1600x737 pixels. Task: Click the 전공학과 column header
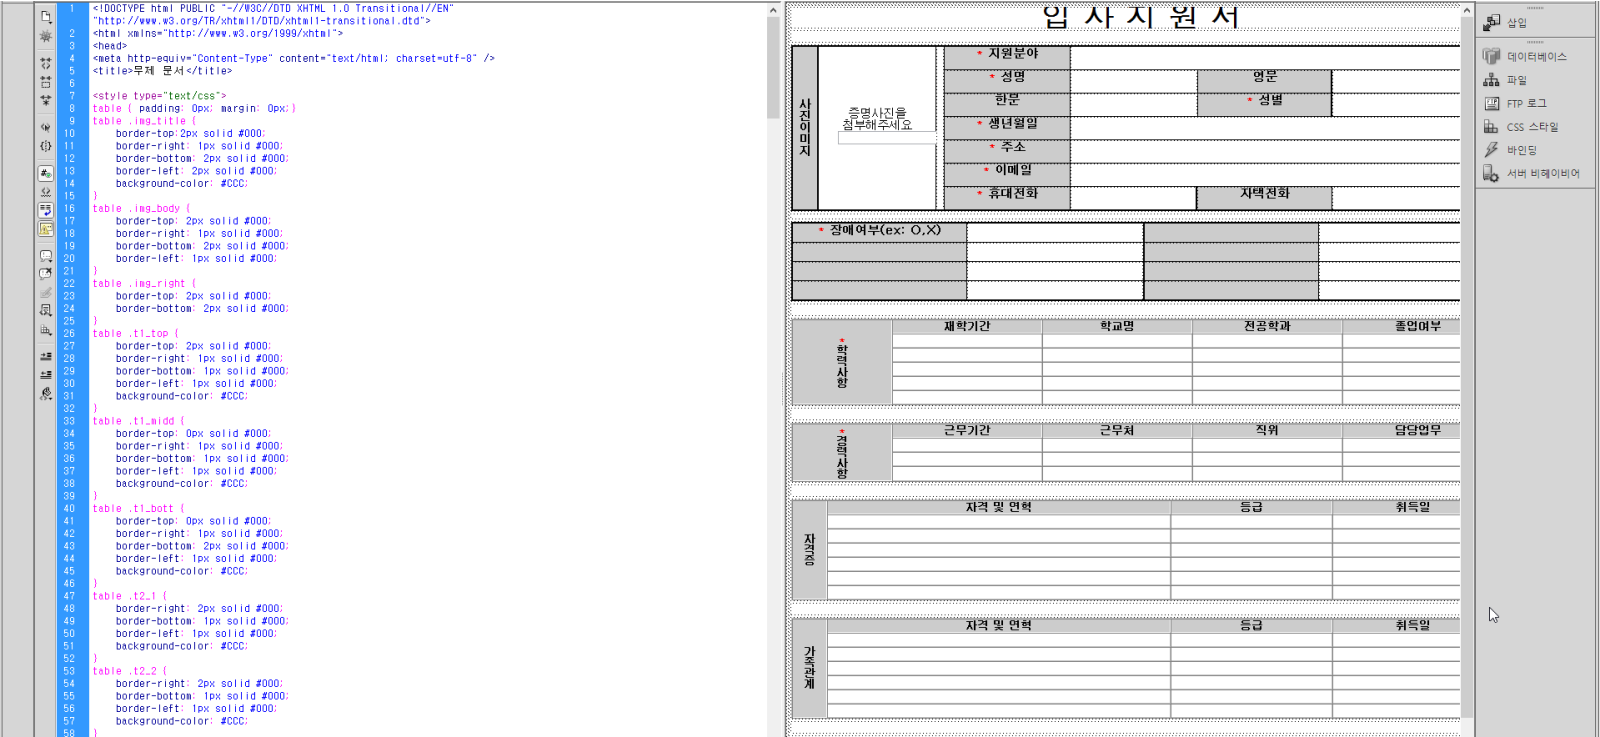[x=1267, y=326]
